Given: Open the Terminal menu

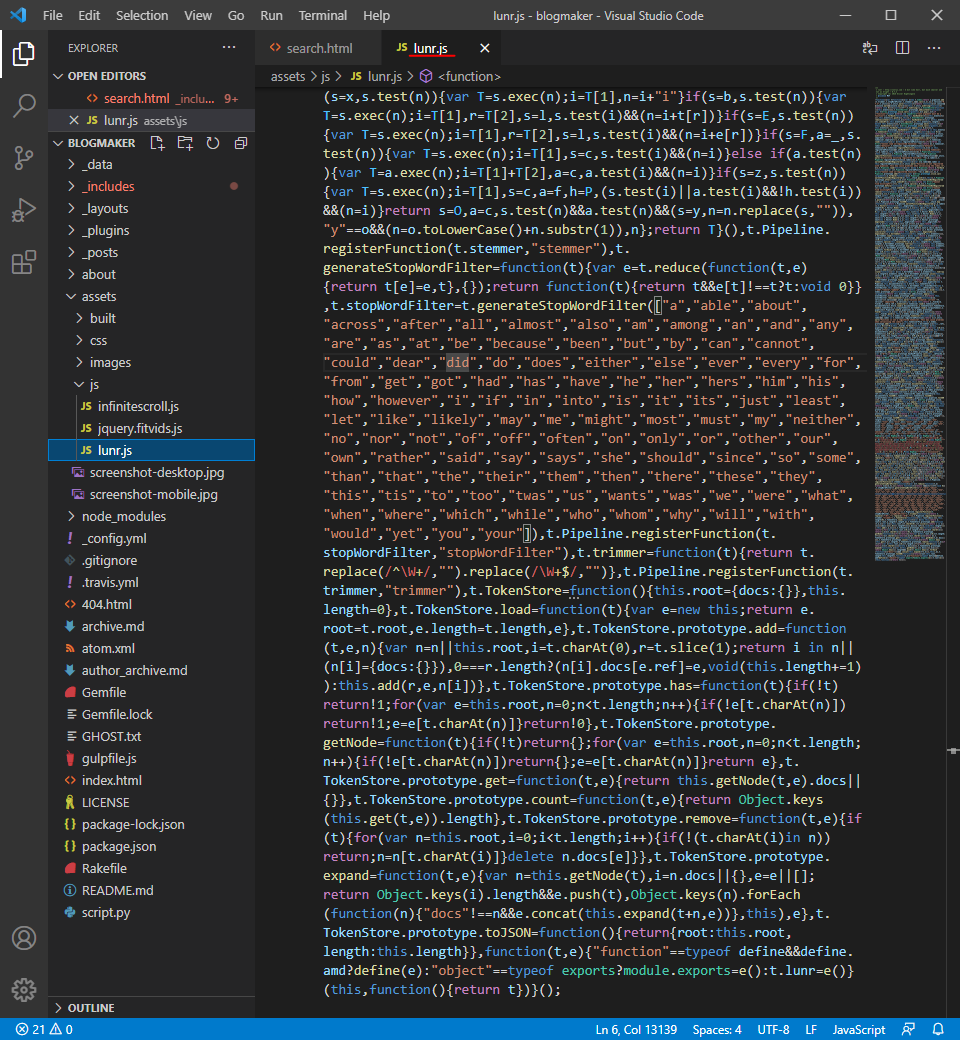Looking at the screenshot, I should pos(322,15).
